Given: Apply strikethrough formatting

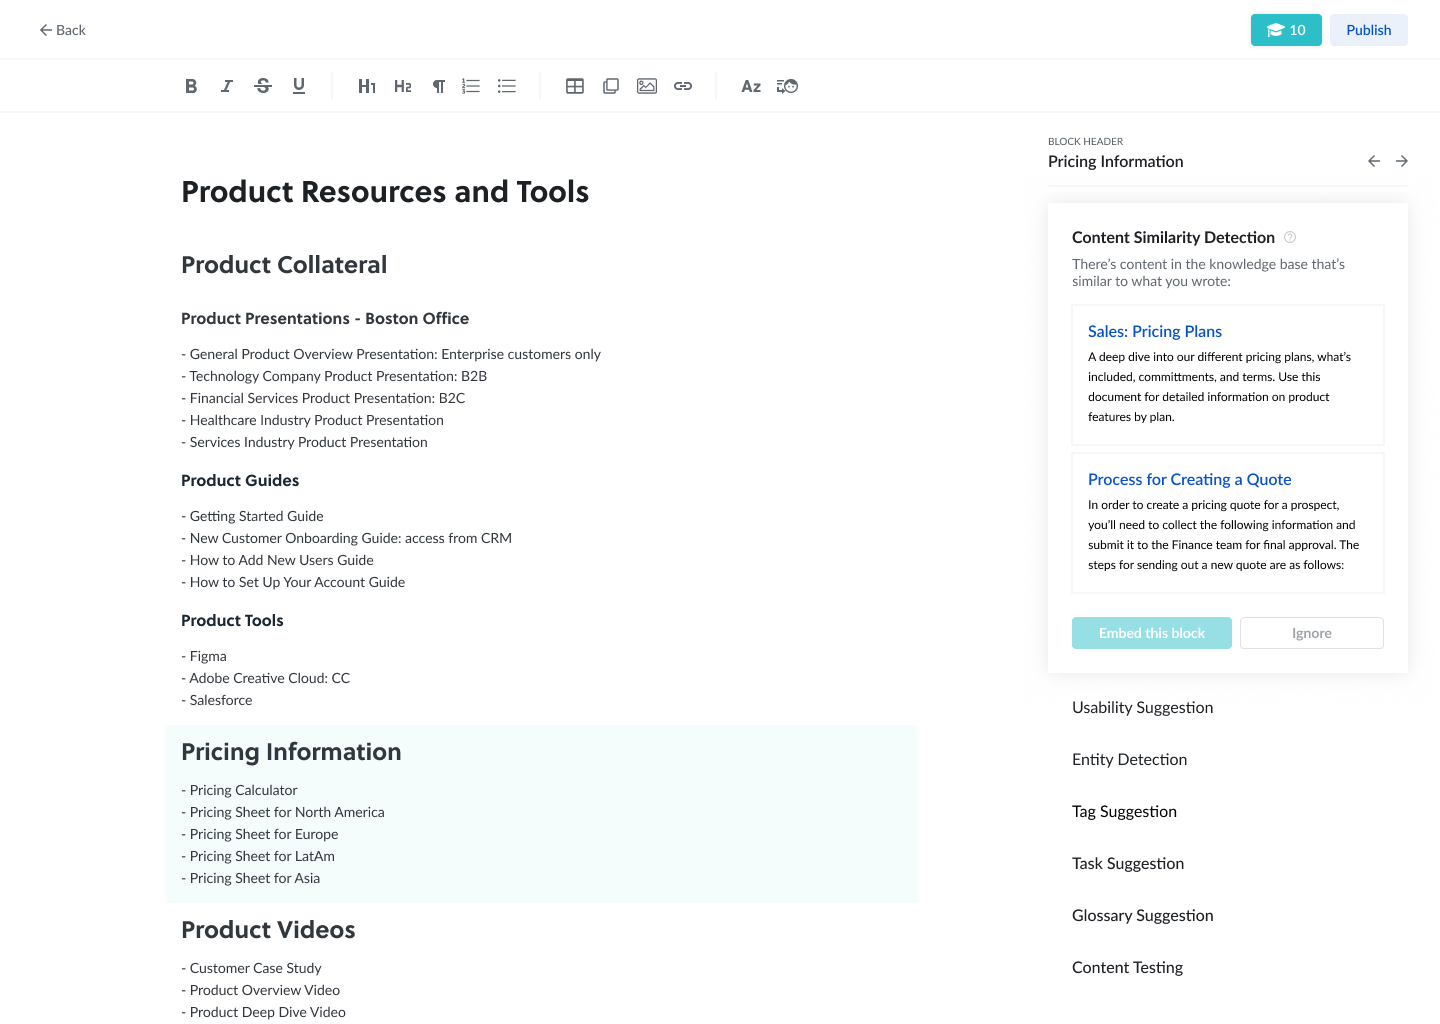Looking at the screenshot, I should pyautogui.click(x=262, y=86).
